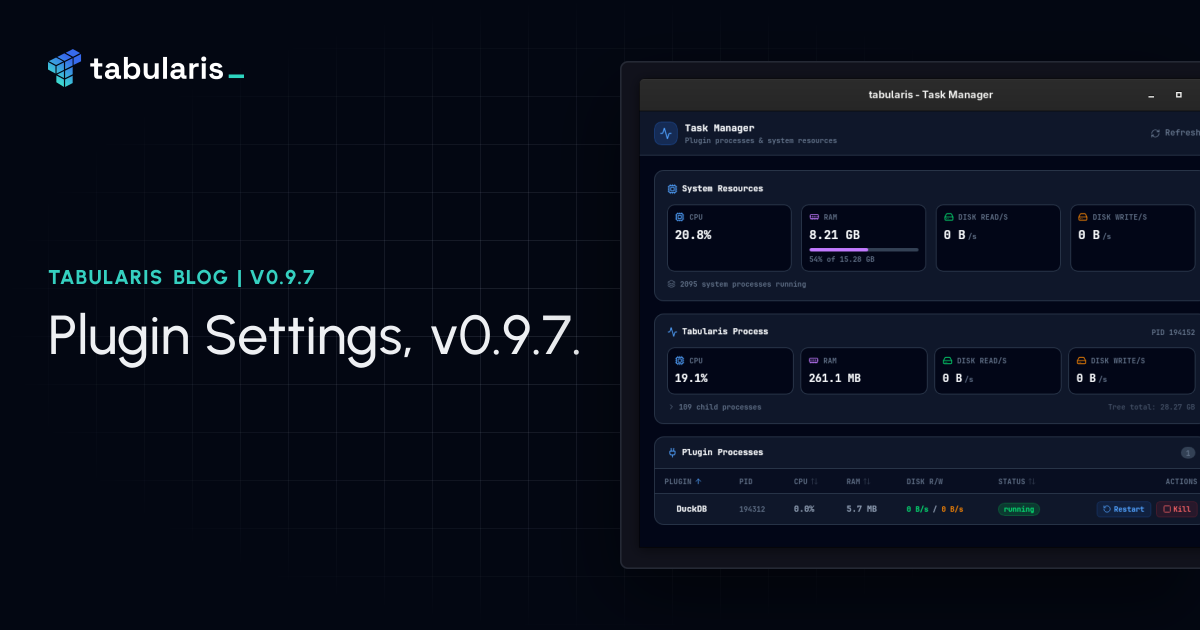Viewport: 1200px width, 630px height.
Task: Click the System Resources Disk Write icon
Action: [1083, 217]
